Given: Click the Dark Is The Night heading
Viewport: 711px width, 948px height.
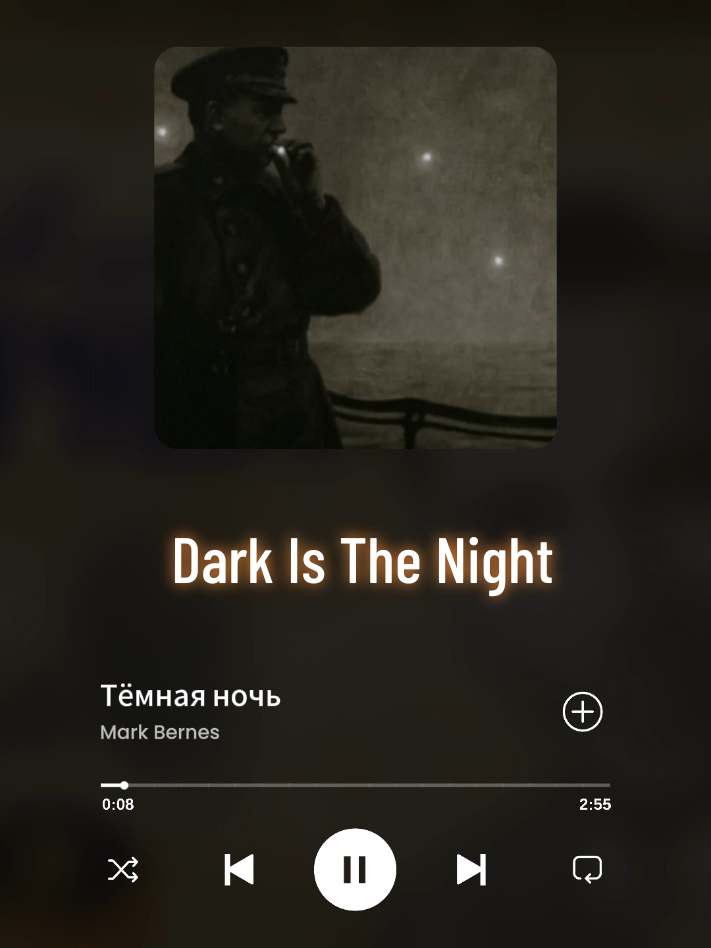Looking at the screenshot, I should click(x=363, y=562).
